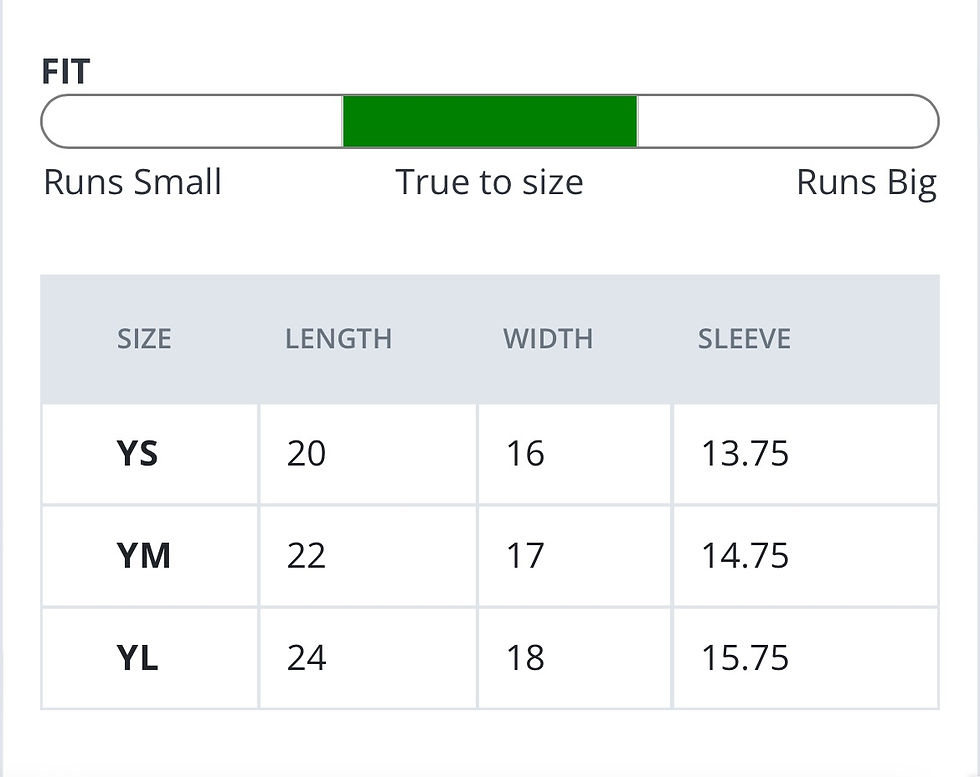Select the WIDTH column header
980x777 pixels.
coord(548,339)
